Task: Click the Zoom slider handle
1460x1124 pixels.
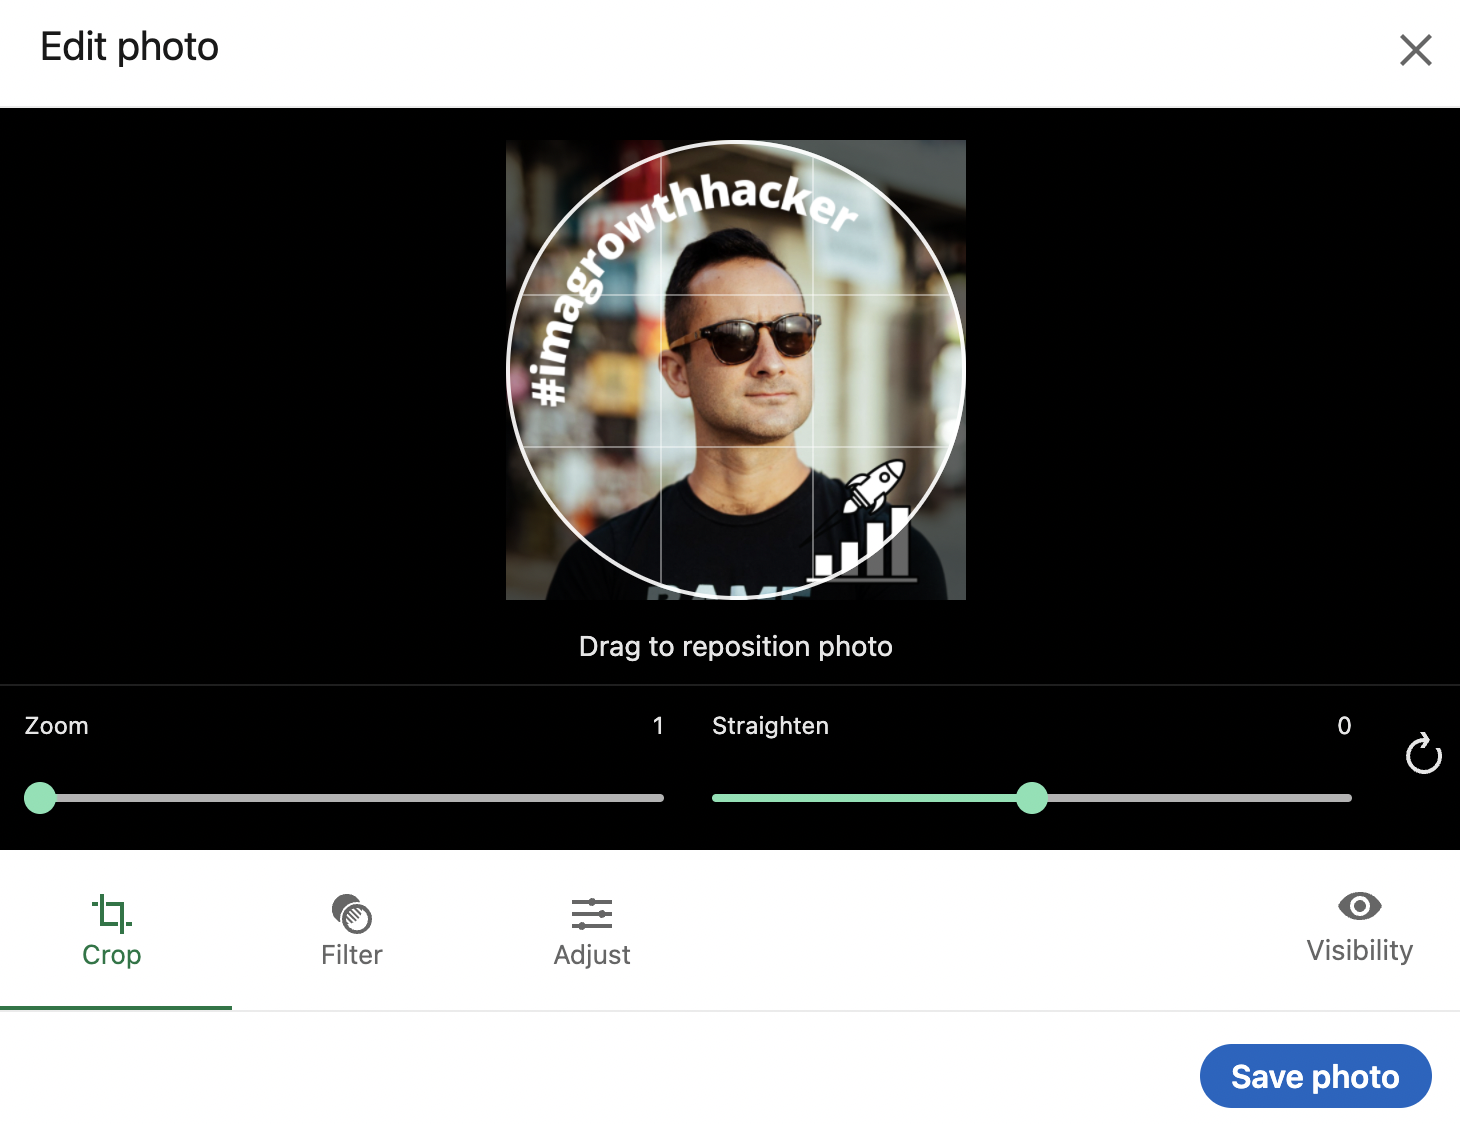Action: pos(40,798)
